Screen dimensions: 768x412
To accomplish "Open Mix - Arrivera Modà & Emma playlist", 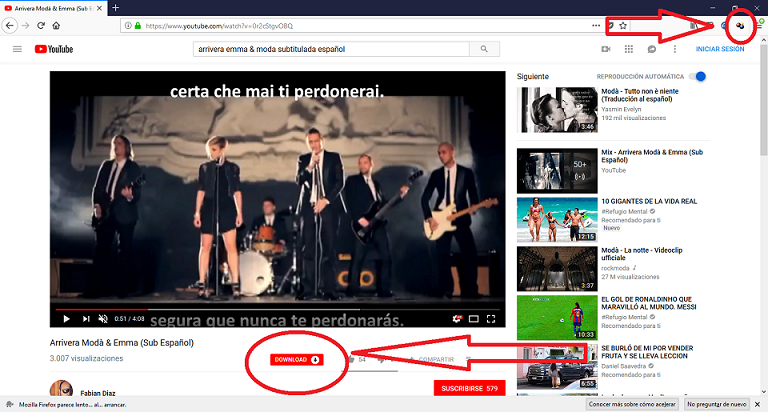I will coord(652,156).
